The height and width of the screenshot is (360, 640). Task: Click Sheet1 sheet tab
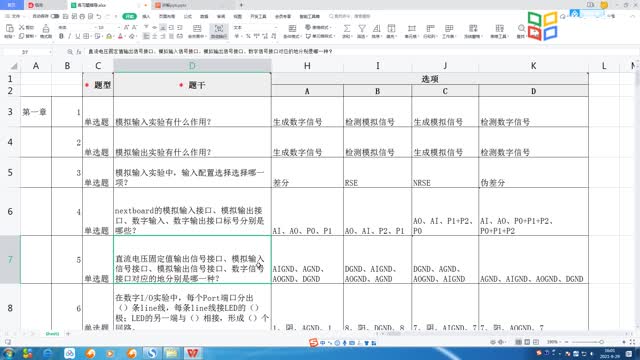coord(52,334)
